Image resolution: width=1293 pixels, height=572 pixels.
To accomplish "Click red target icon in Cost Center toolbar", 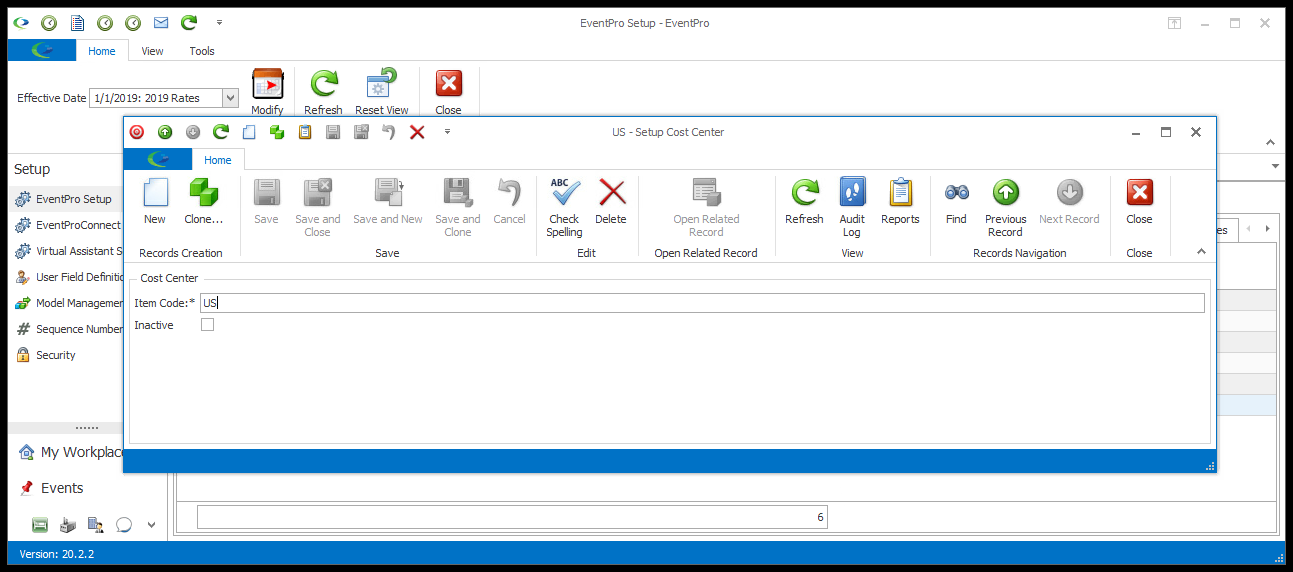I will [x=137, y=132].
